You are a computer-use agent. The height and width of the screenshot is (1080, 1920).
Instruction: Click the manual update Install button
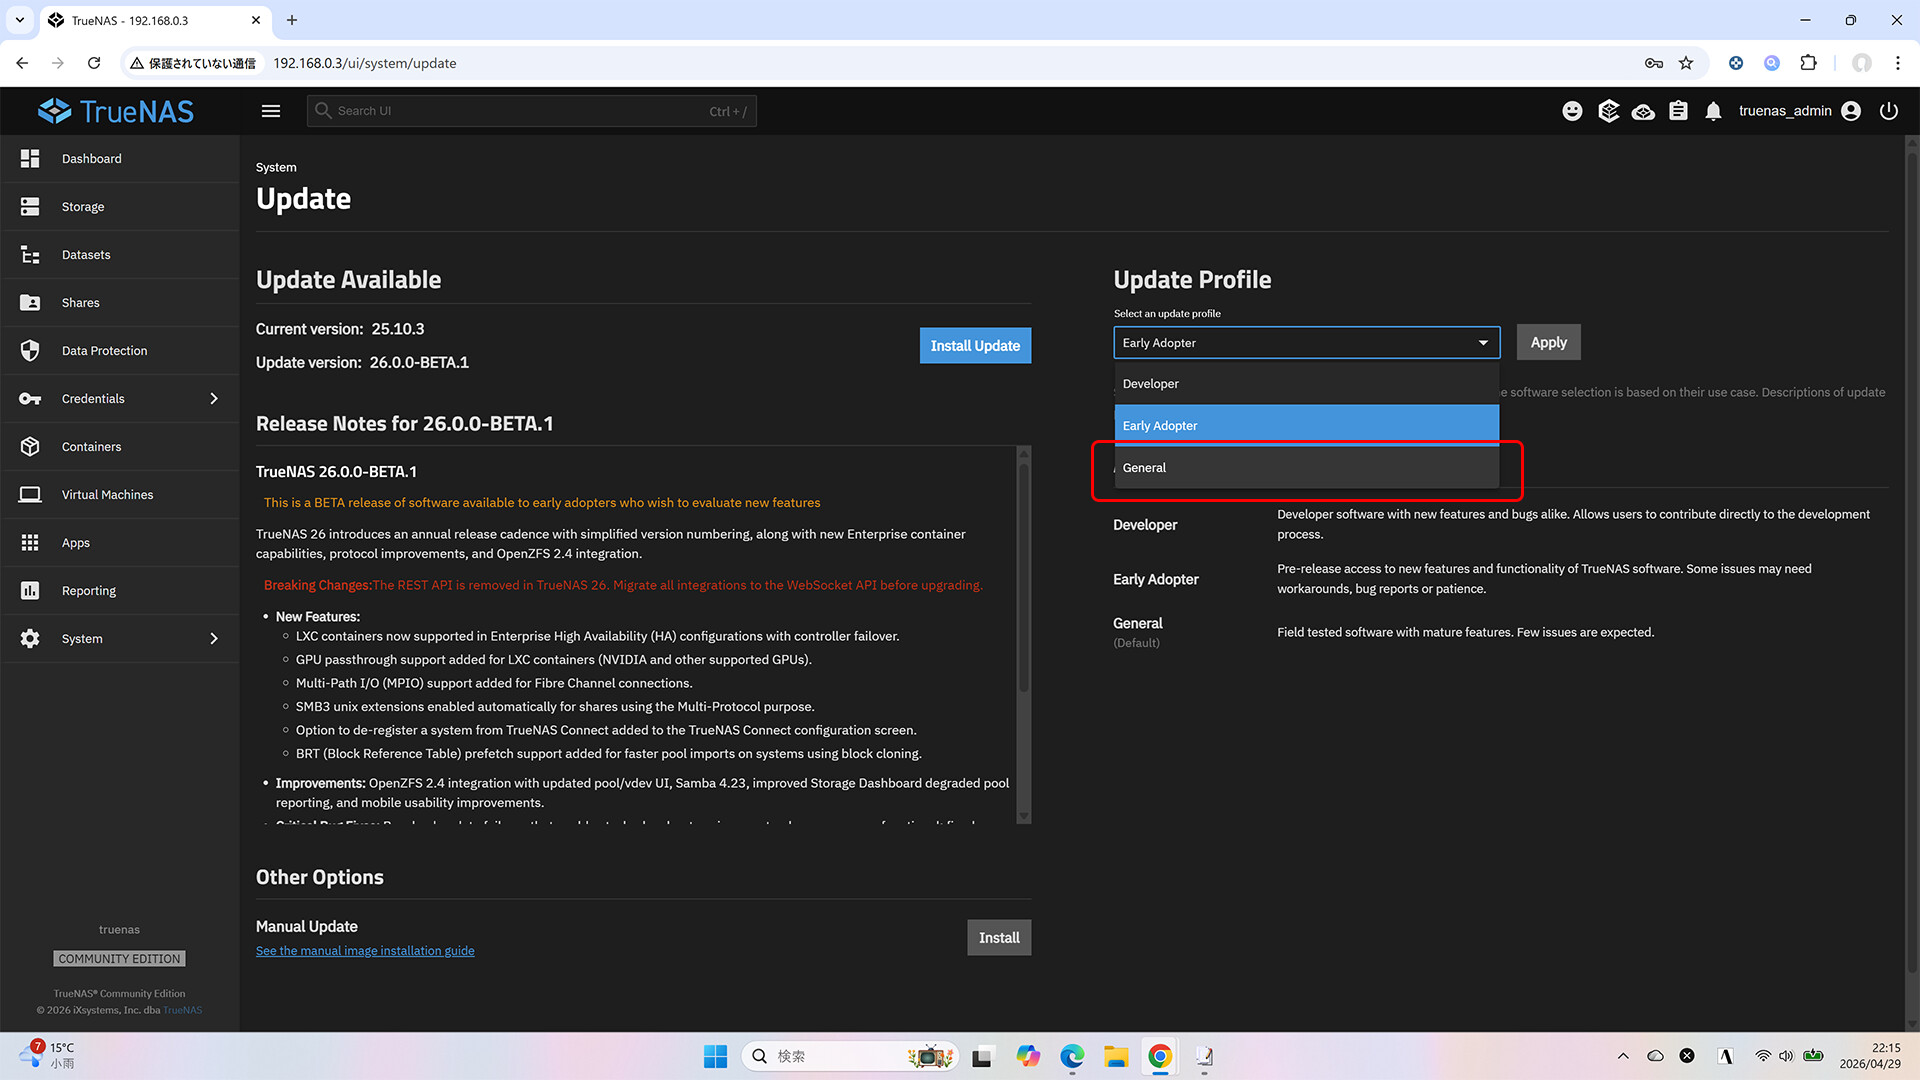pyautogui.click(x=999, y=938)
